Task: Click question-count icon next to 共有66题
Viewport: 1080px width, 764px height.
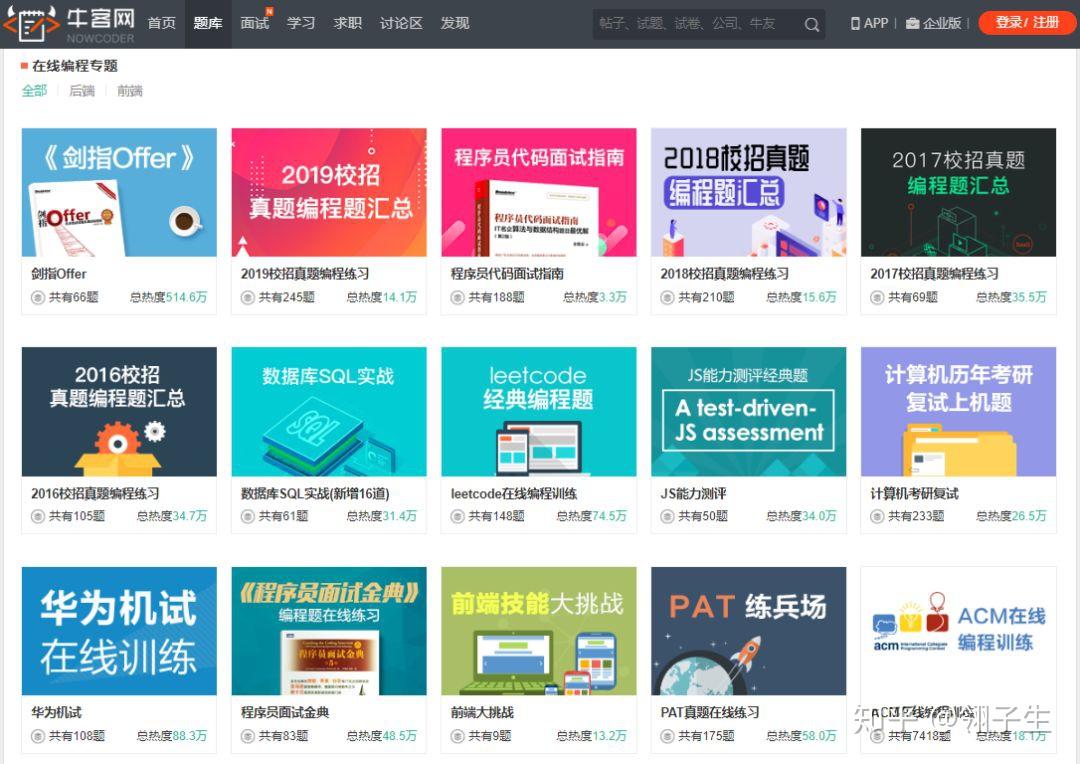Action: pos(37,298)
